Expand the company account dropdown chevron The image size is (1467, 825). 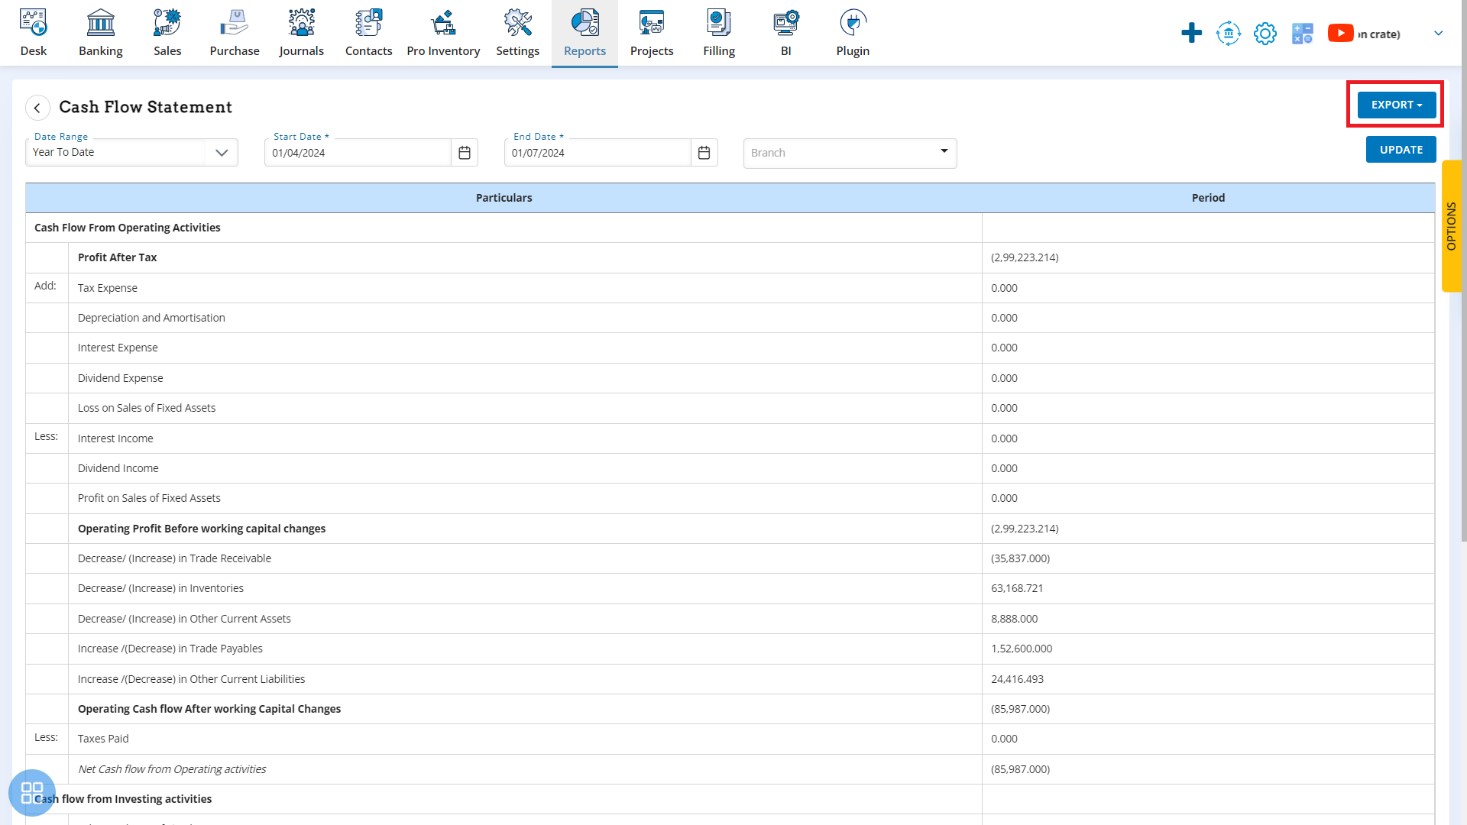tap(1438, 33)
